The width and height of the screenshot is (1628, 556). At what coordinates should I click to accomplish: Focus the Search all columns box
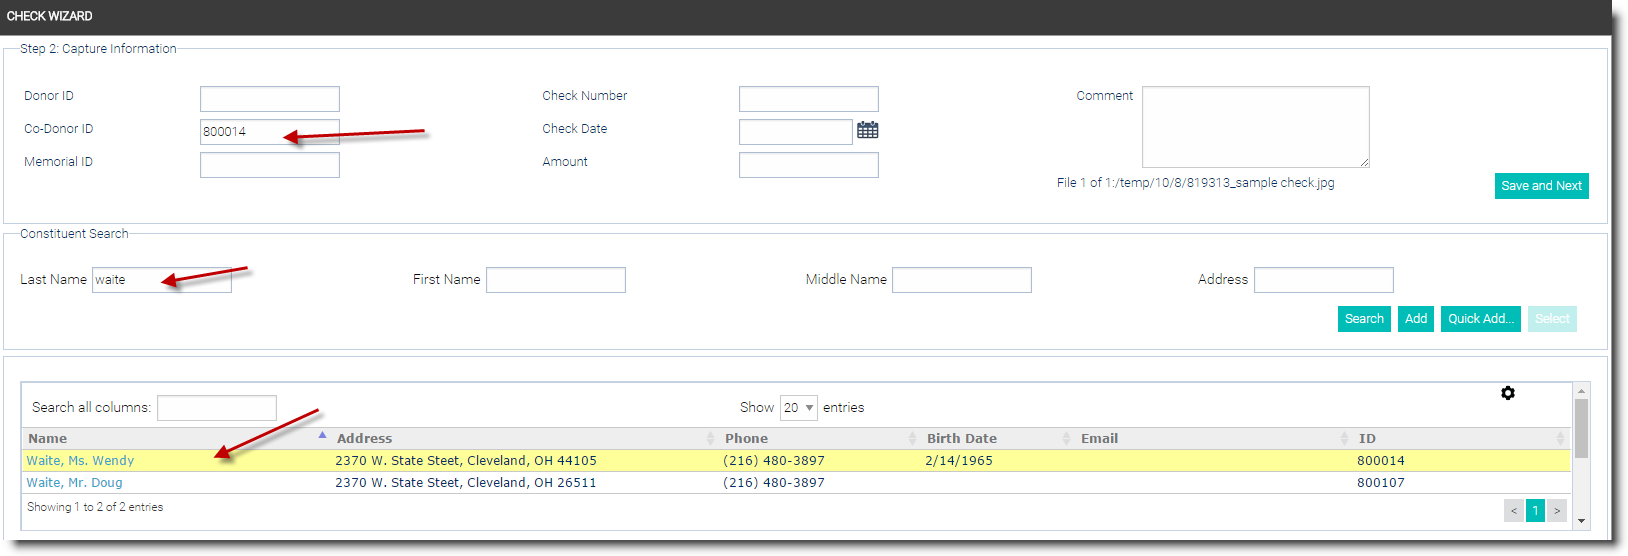pyautogui.click(x=217, y=408)
